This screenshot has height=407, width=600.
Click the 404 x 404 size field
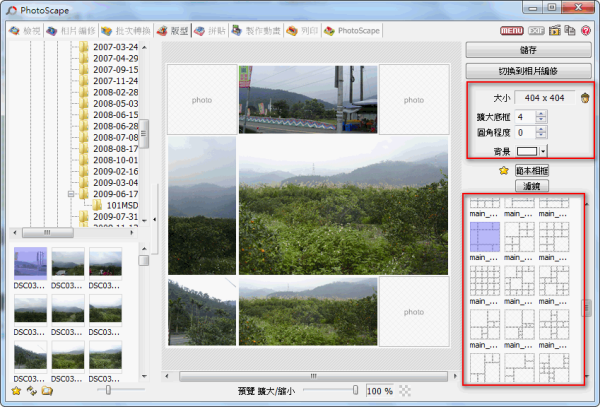(545, 98)
